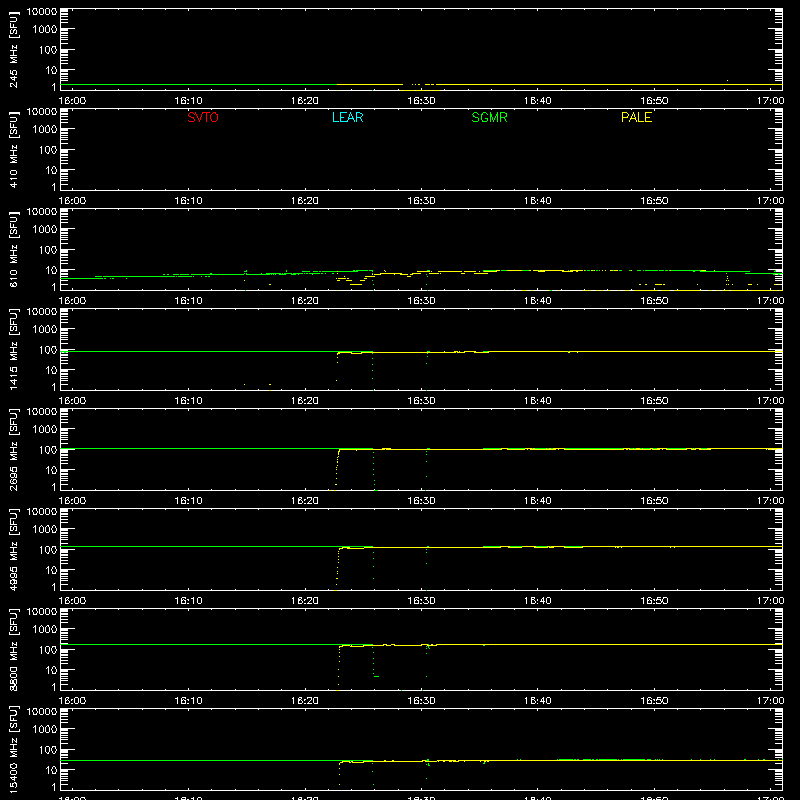Click 16:30 time label below 245 MHz plot
Image resolution: width=800 pixels, height=800 pixels.
pyautogui.click(x=421, y=101)
